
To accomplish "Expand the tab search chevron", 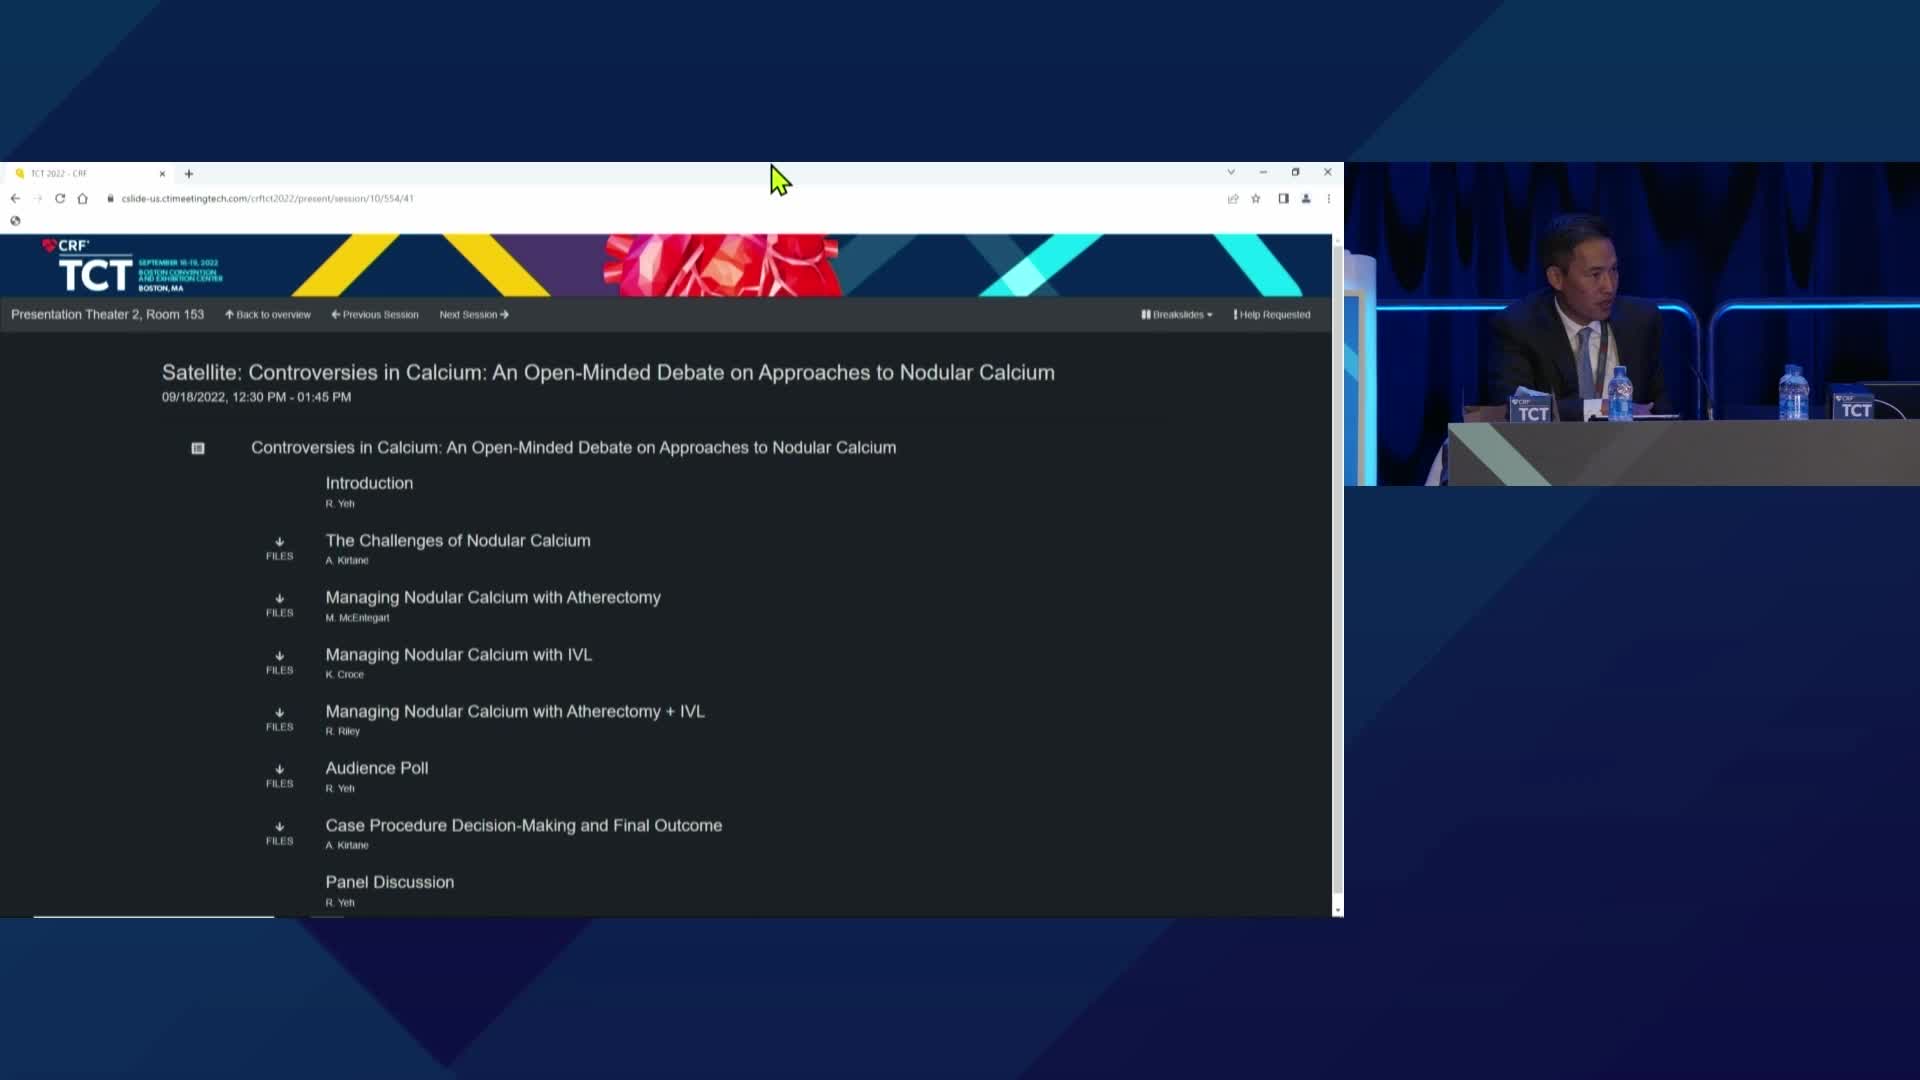I will pos(1231,172).
